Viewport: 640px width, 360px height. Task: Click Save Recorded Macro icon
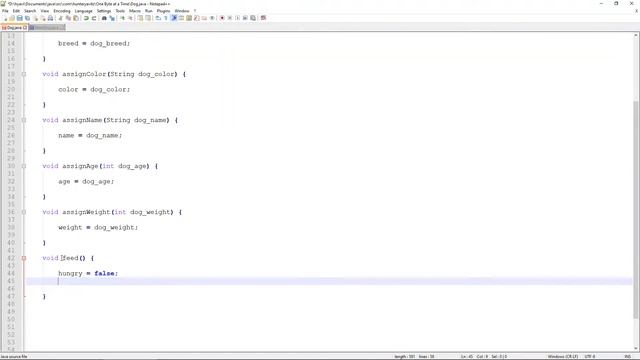[253, 18]
